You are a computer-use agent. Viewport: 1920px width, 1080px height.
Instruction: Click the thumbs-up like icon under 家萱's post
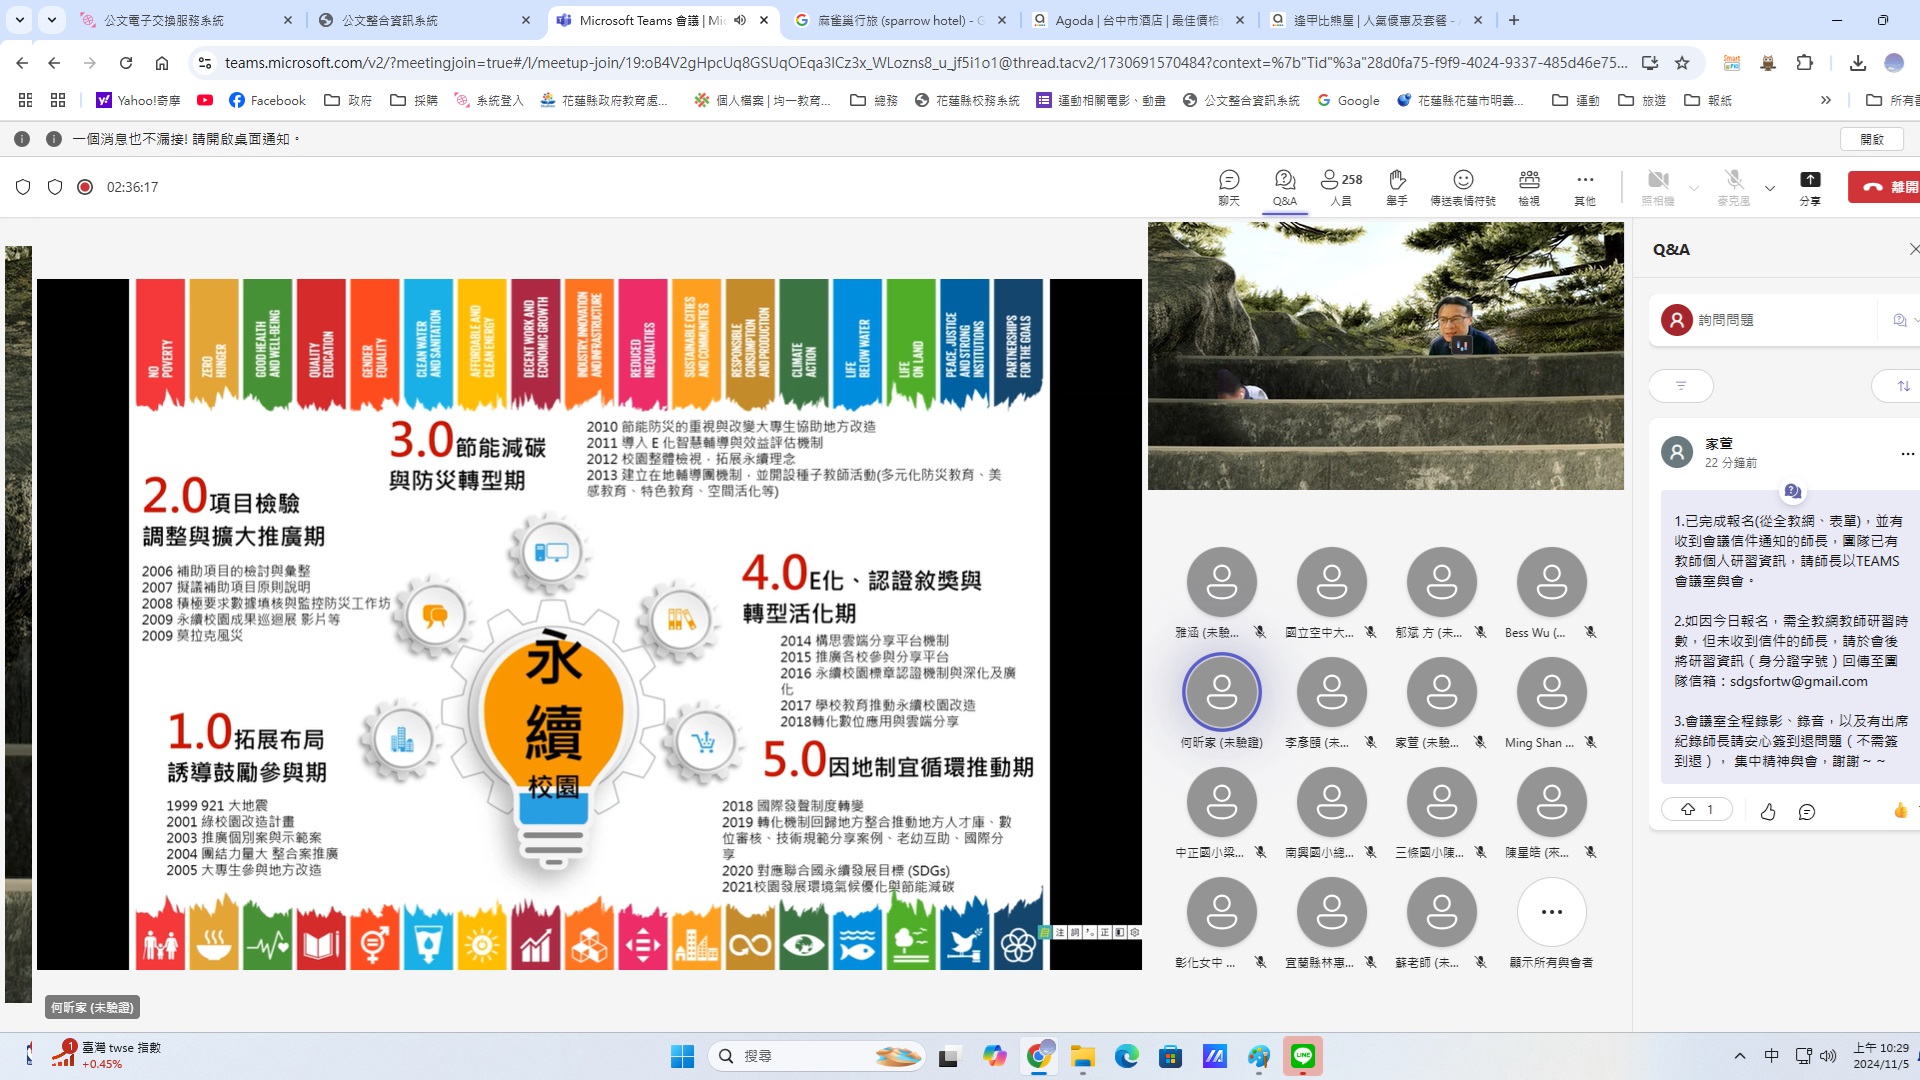click(1767, 811)
